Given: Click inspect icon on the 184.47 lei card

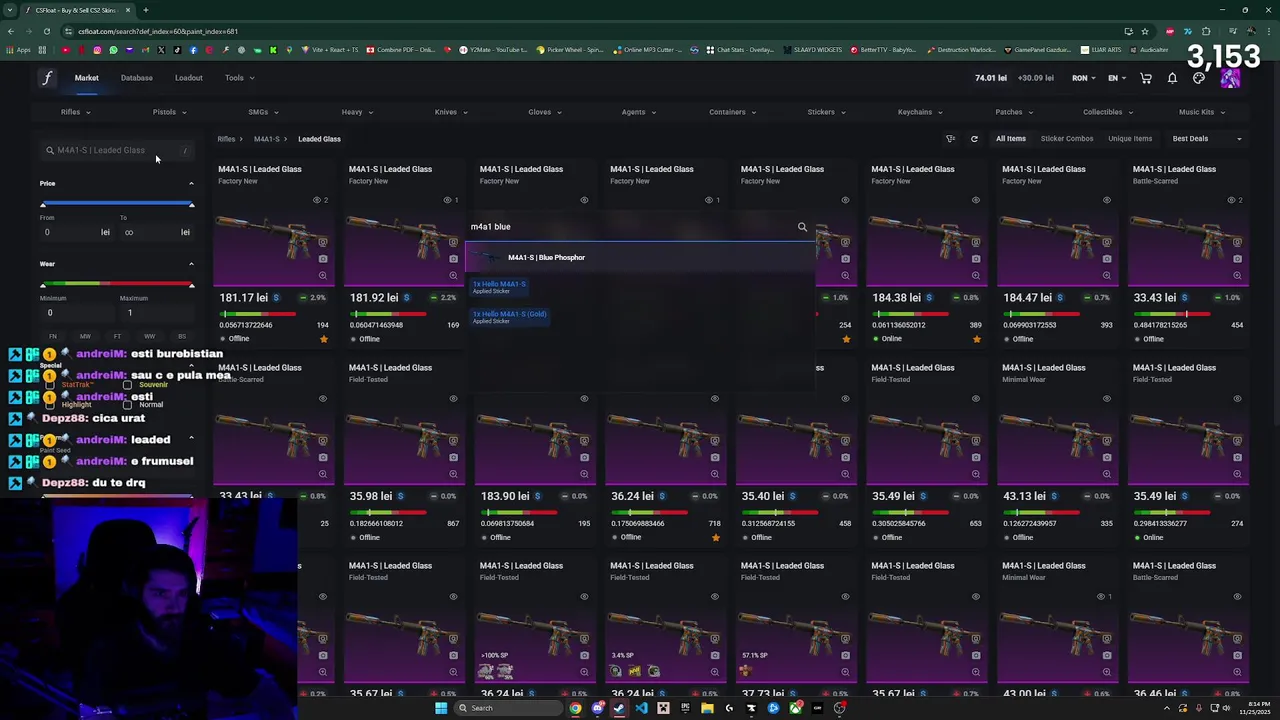Looking at the screenshot, I should click(x=1106, y=243).
